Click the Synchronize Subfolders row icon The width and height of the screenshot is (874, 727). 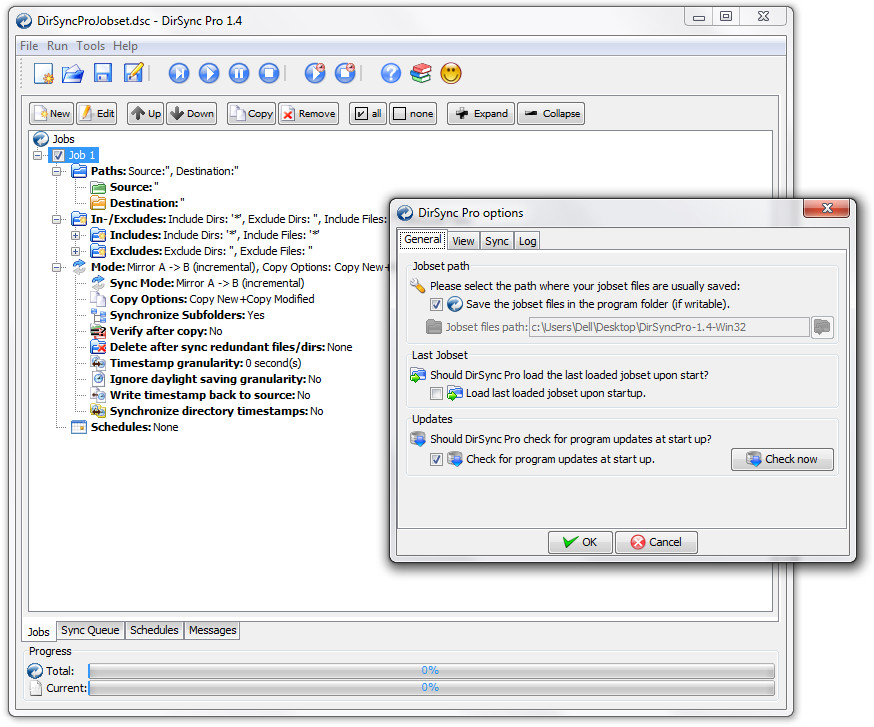tap(98, 316)
